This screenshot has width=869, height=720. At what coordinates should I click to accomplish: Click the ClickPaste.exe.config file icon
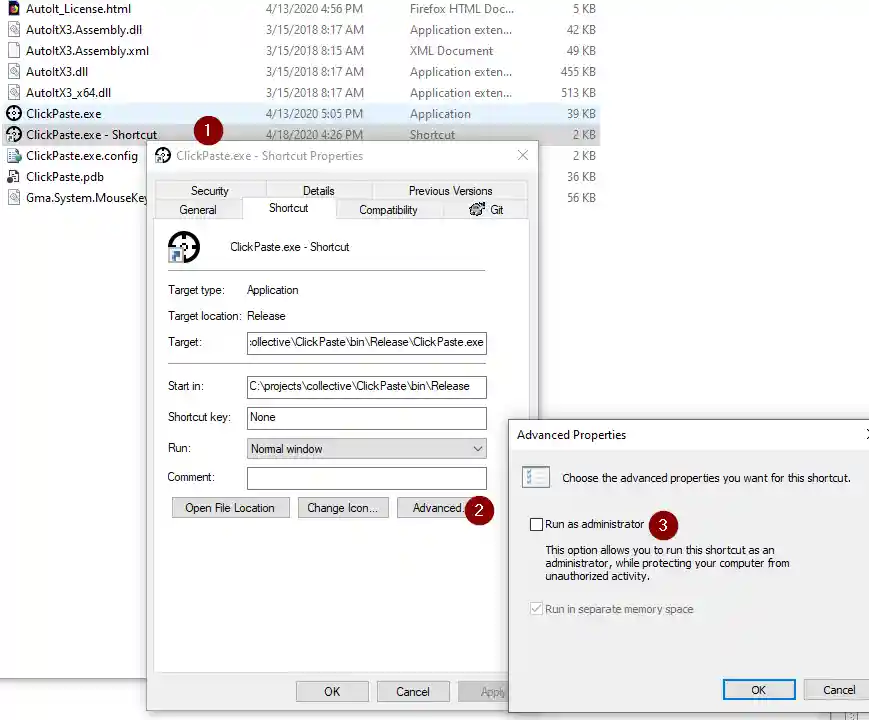tap(12, 155)
